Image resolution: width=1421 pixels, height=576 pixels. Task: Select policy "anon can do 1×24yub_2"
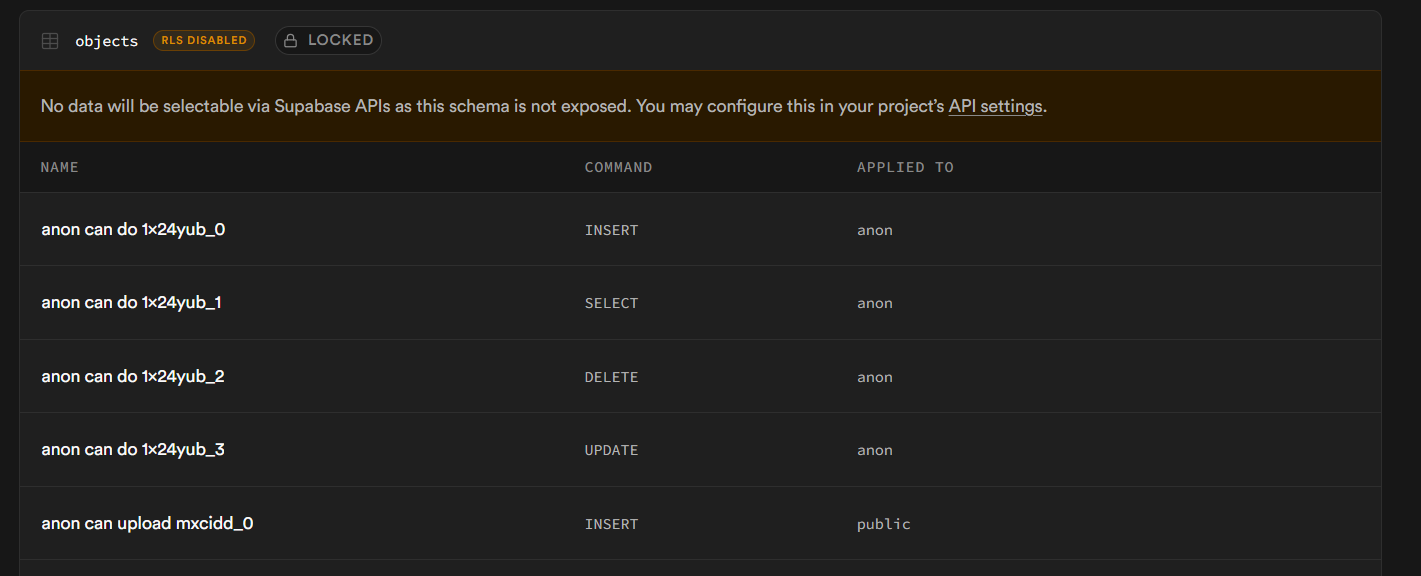coord(132,376)
